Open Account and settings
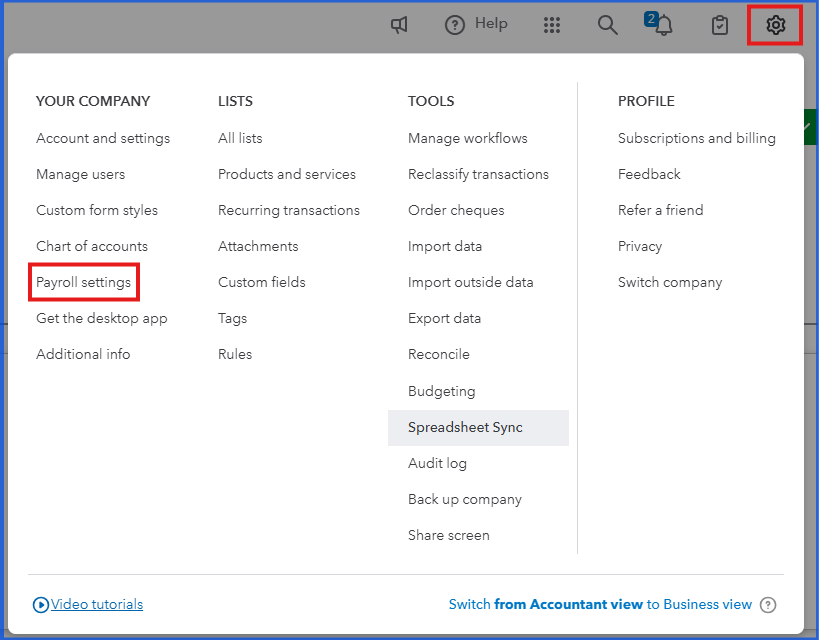The width and height of the screenshot is (819, 640). point(103,138)
